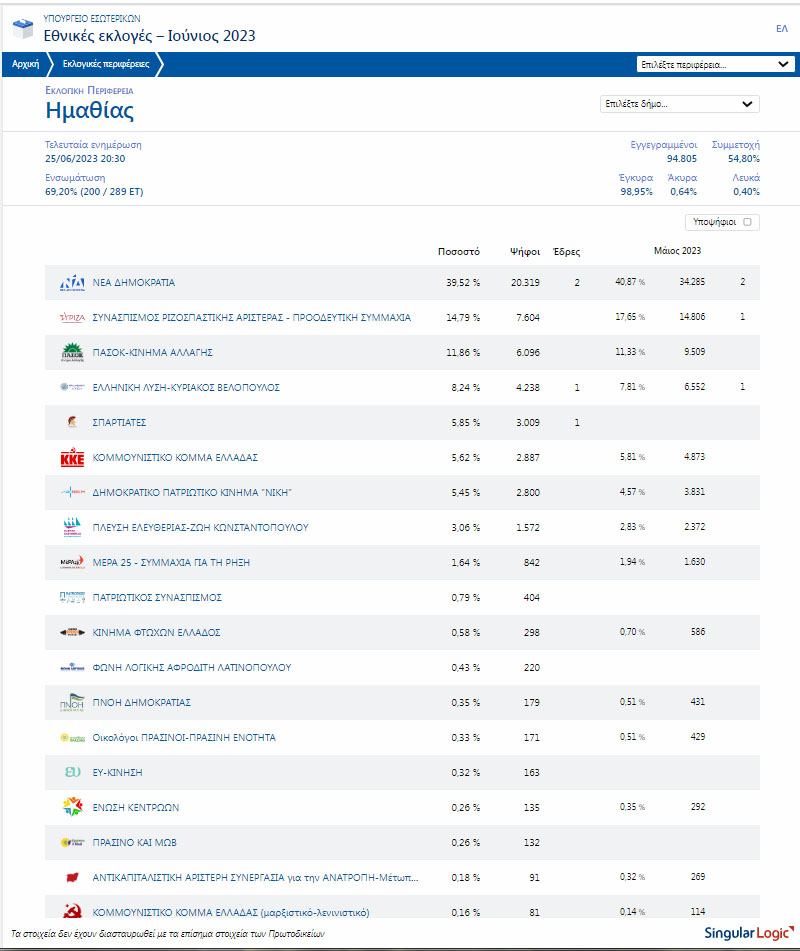Expand the Επιλέξτε δήμο dropdown
Screen dimensions: 800x951
click(679, 104)
